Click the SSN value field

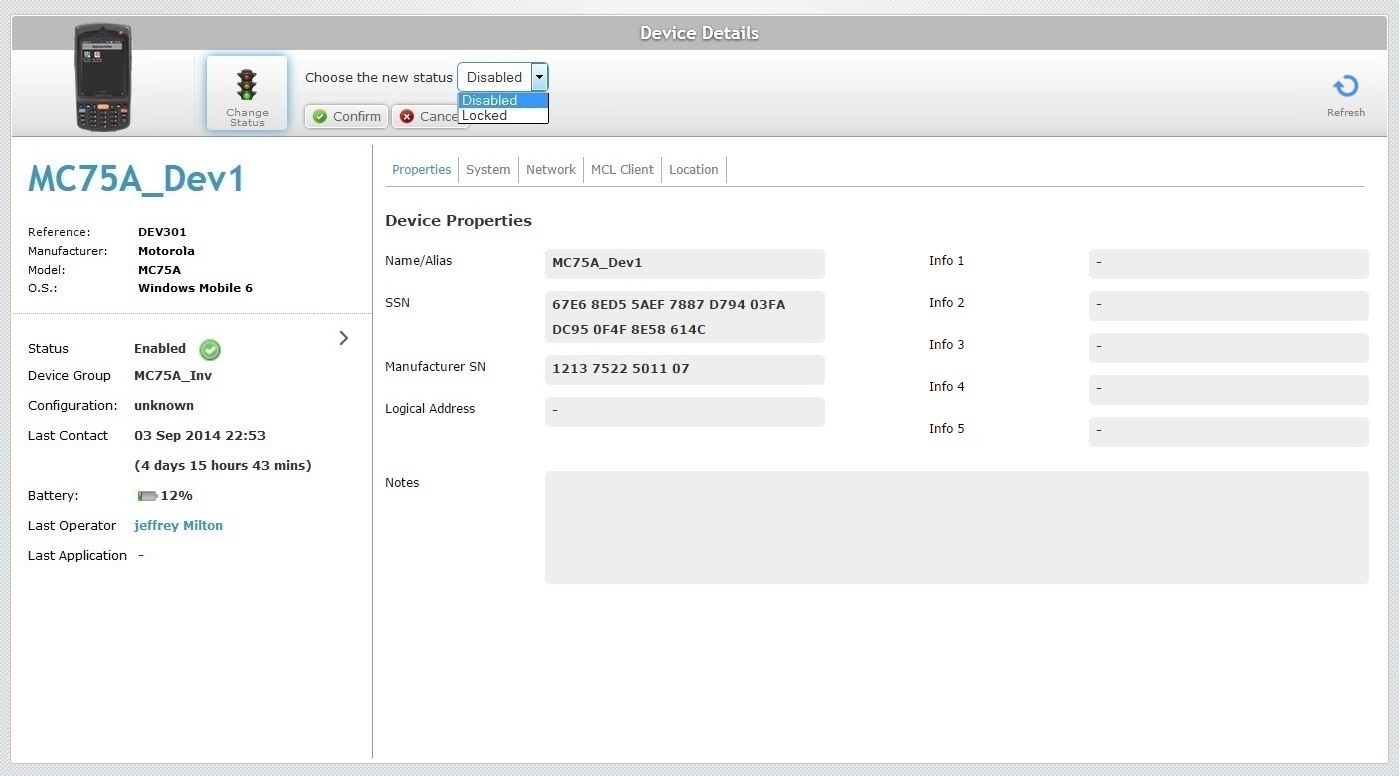[x=685, y=317]
